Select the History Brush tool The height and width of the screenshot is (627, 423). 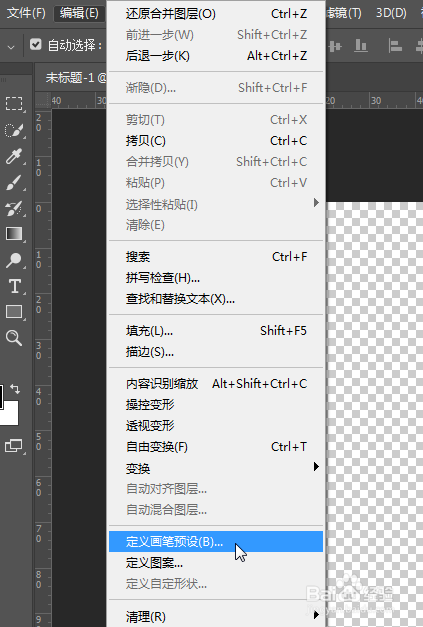click(14, 208)
